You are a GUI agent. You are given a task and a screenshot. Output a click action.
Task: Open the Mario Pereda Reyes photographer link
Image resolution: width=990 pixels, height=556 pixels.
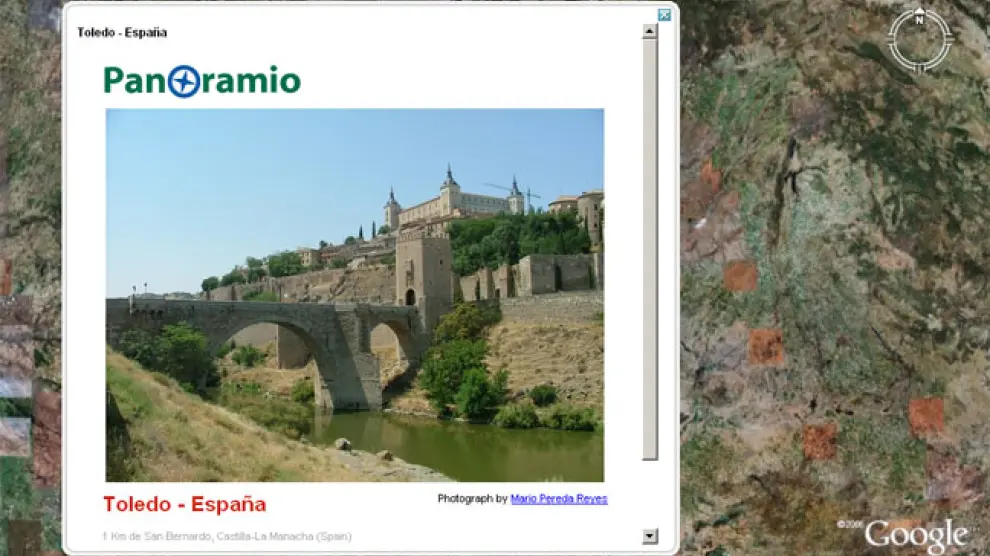pyautogui.click(x=558, y=499)
